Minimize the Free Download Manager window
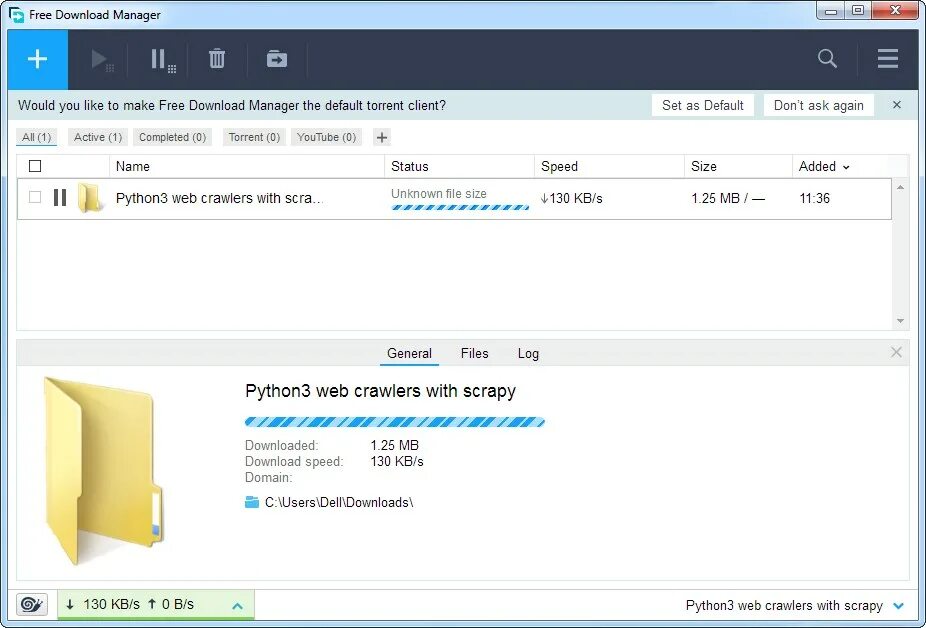The width and height of the screenshot is (926, 628). coord(831,11)
